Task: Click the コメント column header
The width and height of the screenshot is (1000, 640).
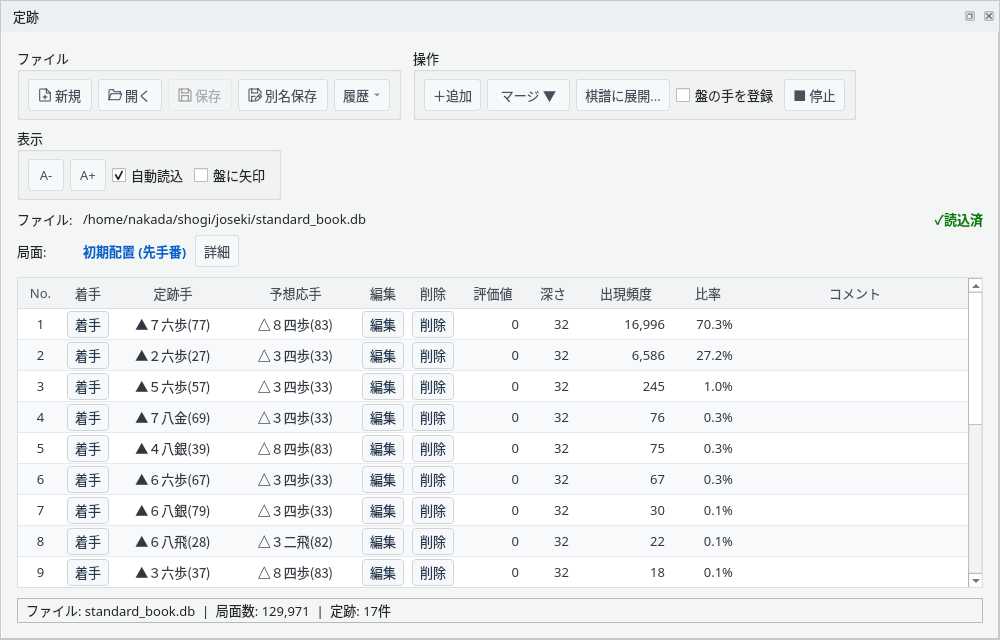Action: pyautogui.click(x=855, y=294)
